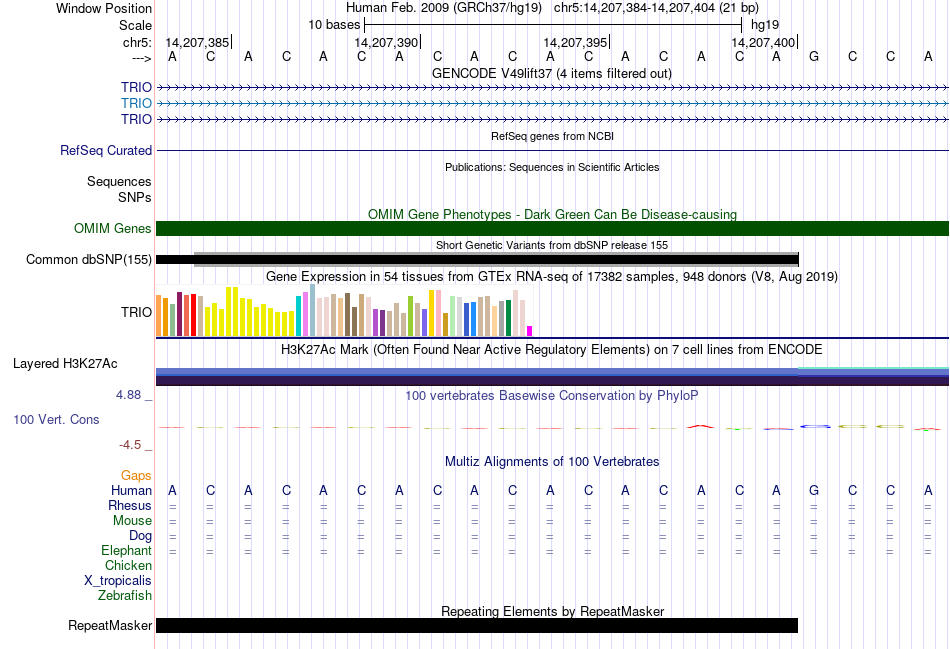Click the '--->' sequence direction label

point(142,58)
